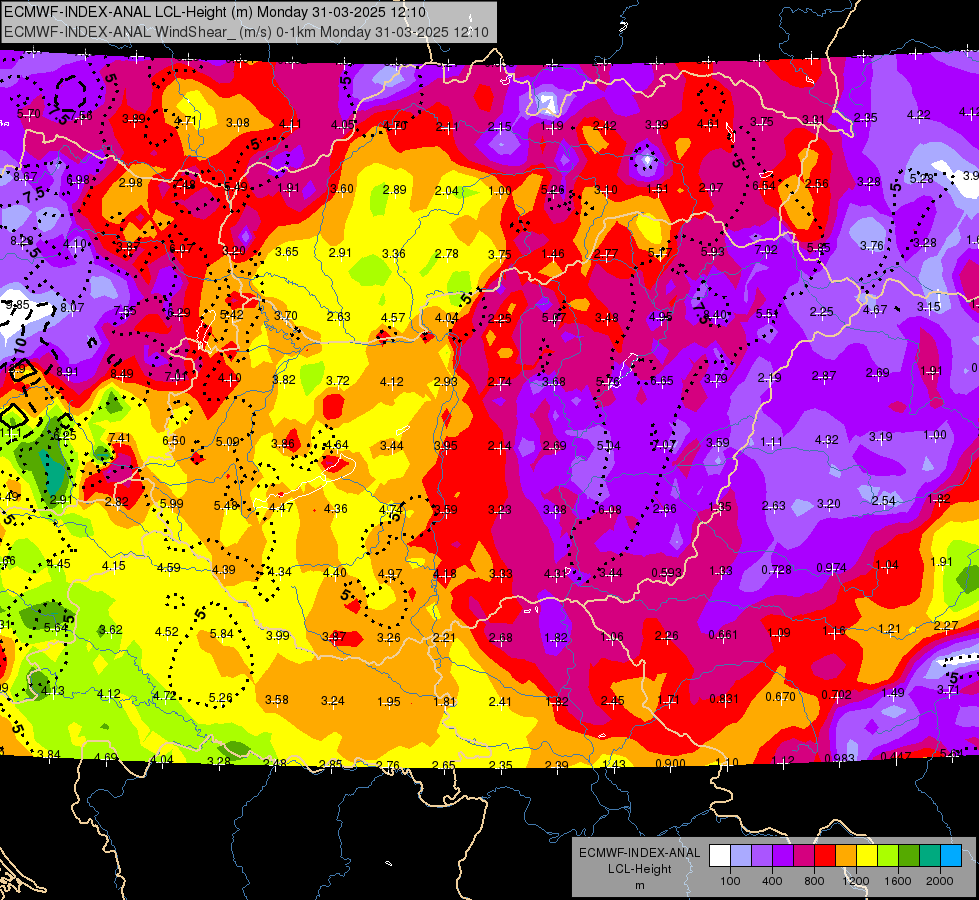Click the wind shear value 3.58
The width and height of the screenshot is (979, 900).
[x=277, y=700]
